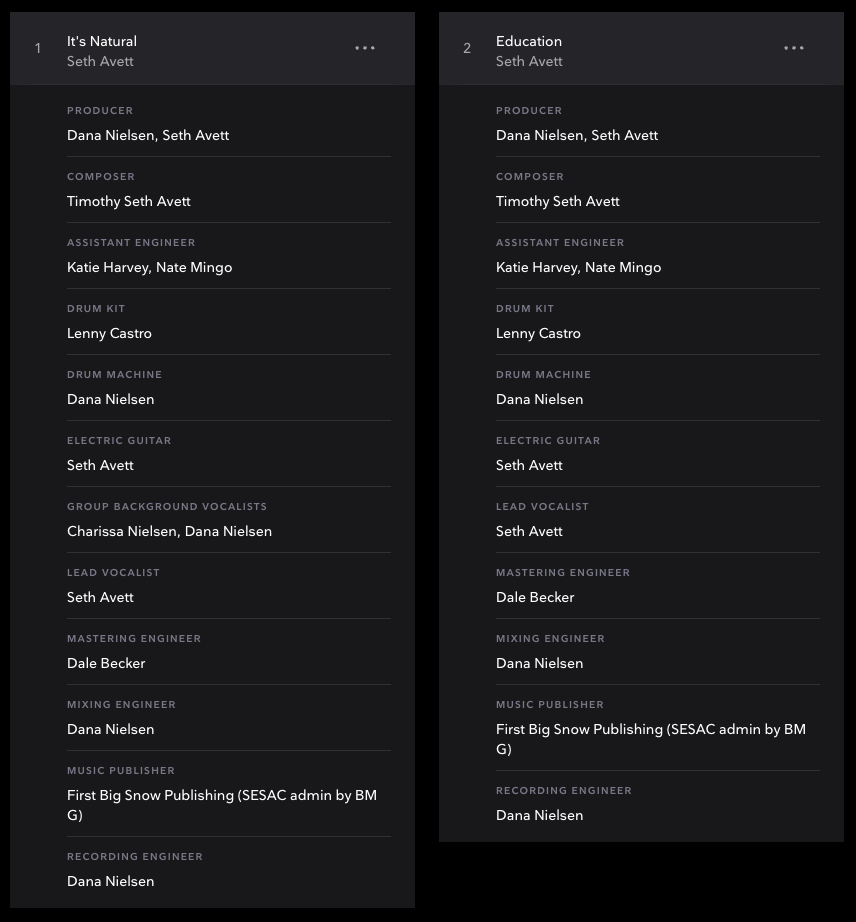Viewport: 856px width, 922px height.
Task: Click Seth Avett under Lead Vocalist in It's Natural
Action: (100, 597)
